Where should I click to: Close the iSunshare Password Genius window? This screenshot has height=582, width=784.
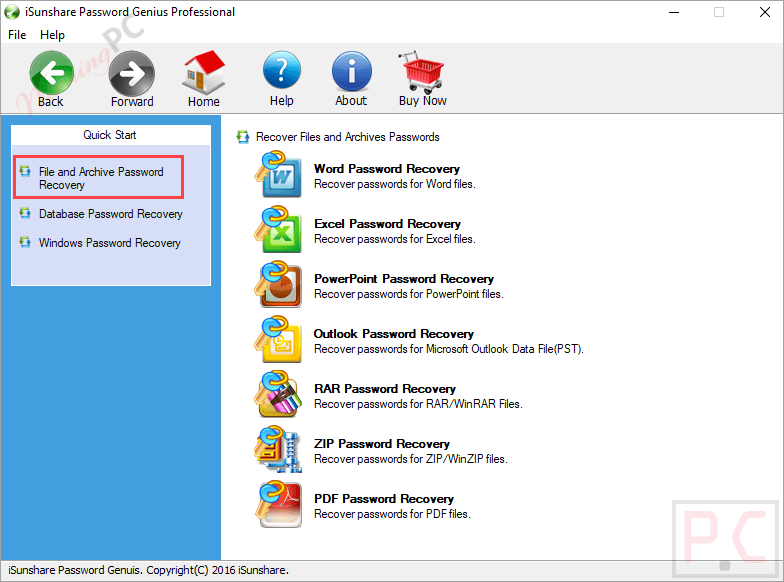tap(765, 12)
